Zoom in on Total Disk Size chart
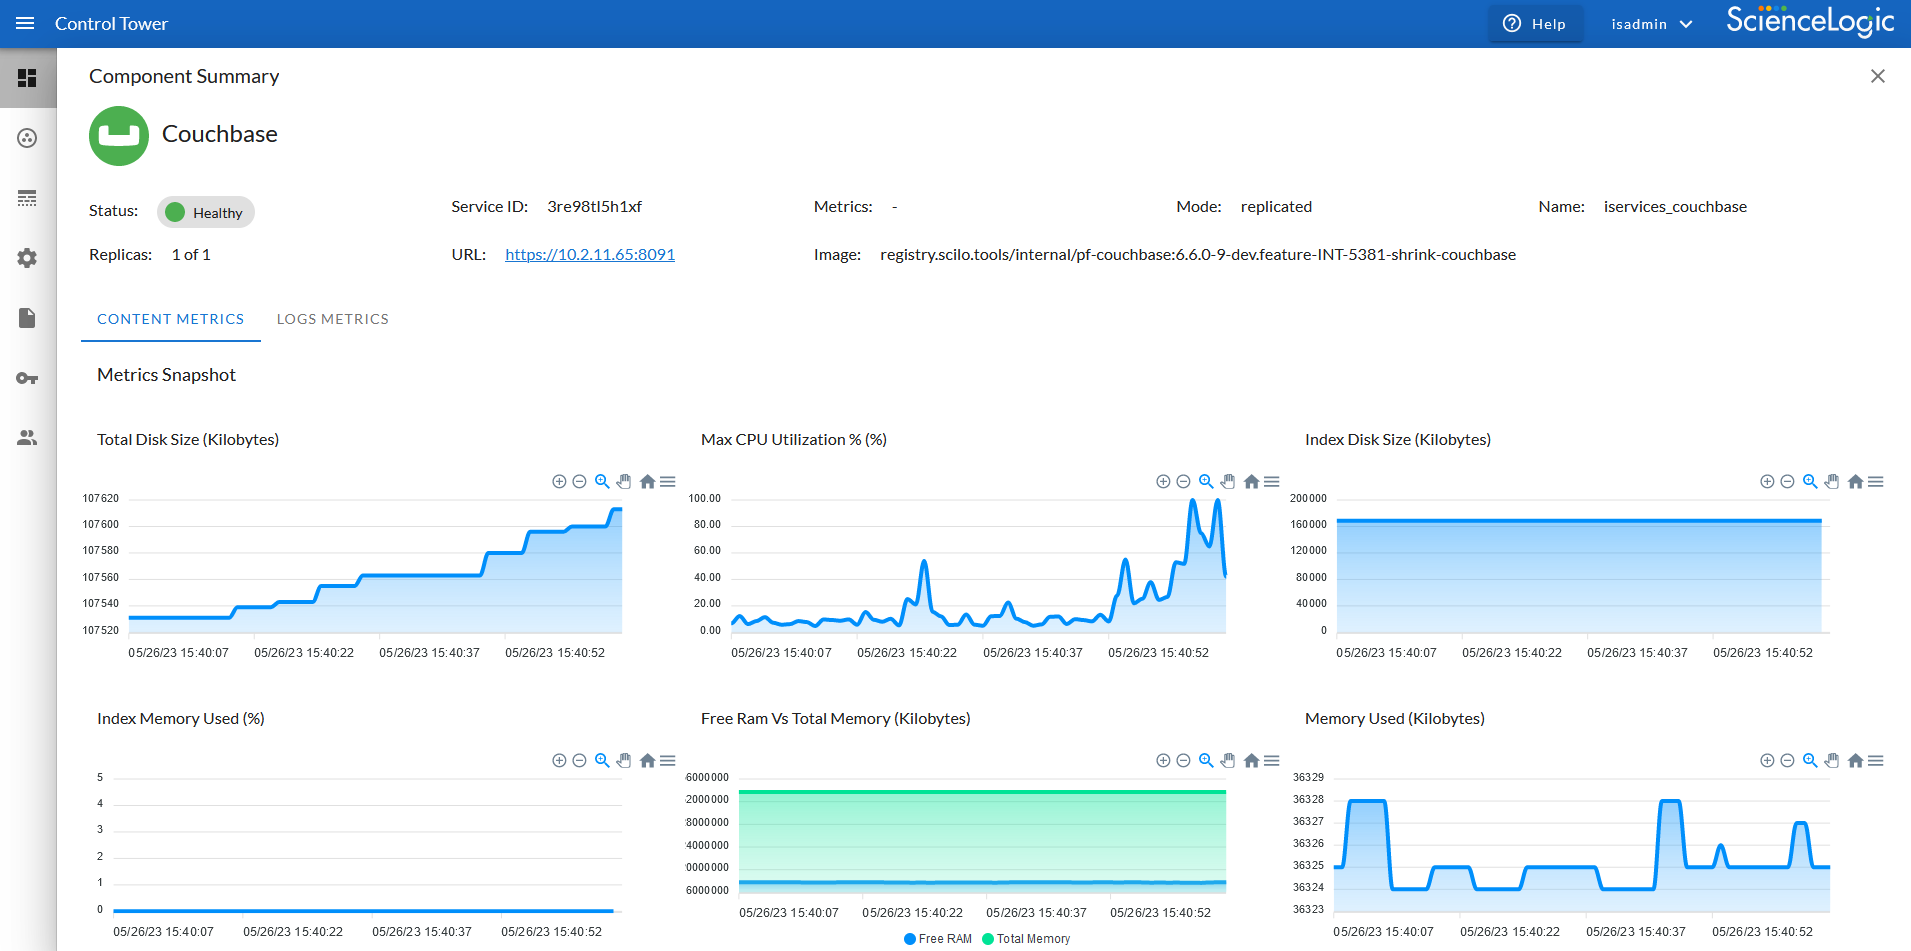 559,482
